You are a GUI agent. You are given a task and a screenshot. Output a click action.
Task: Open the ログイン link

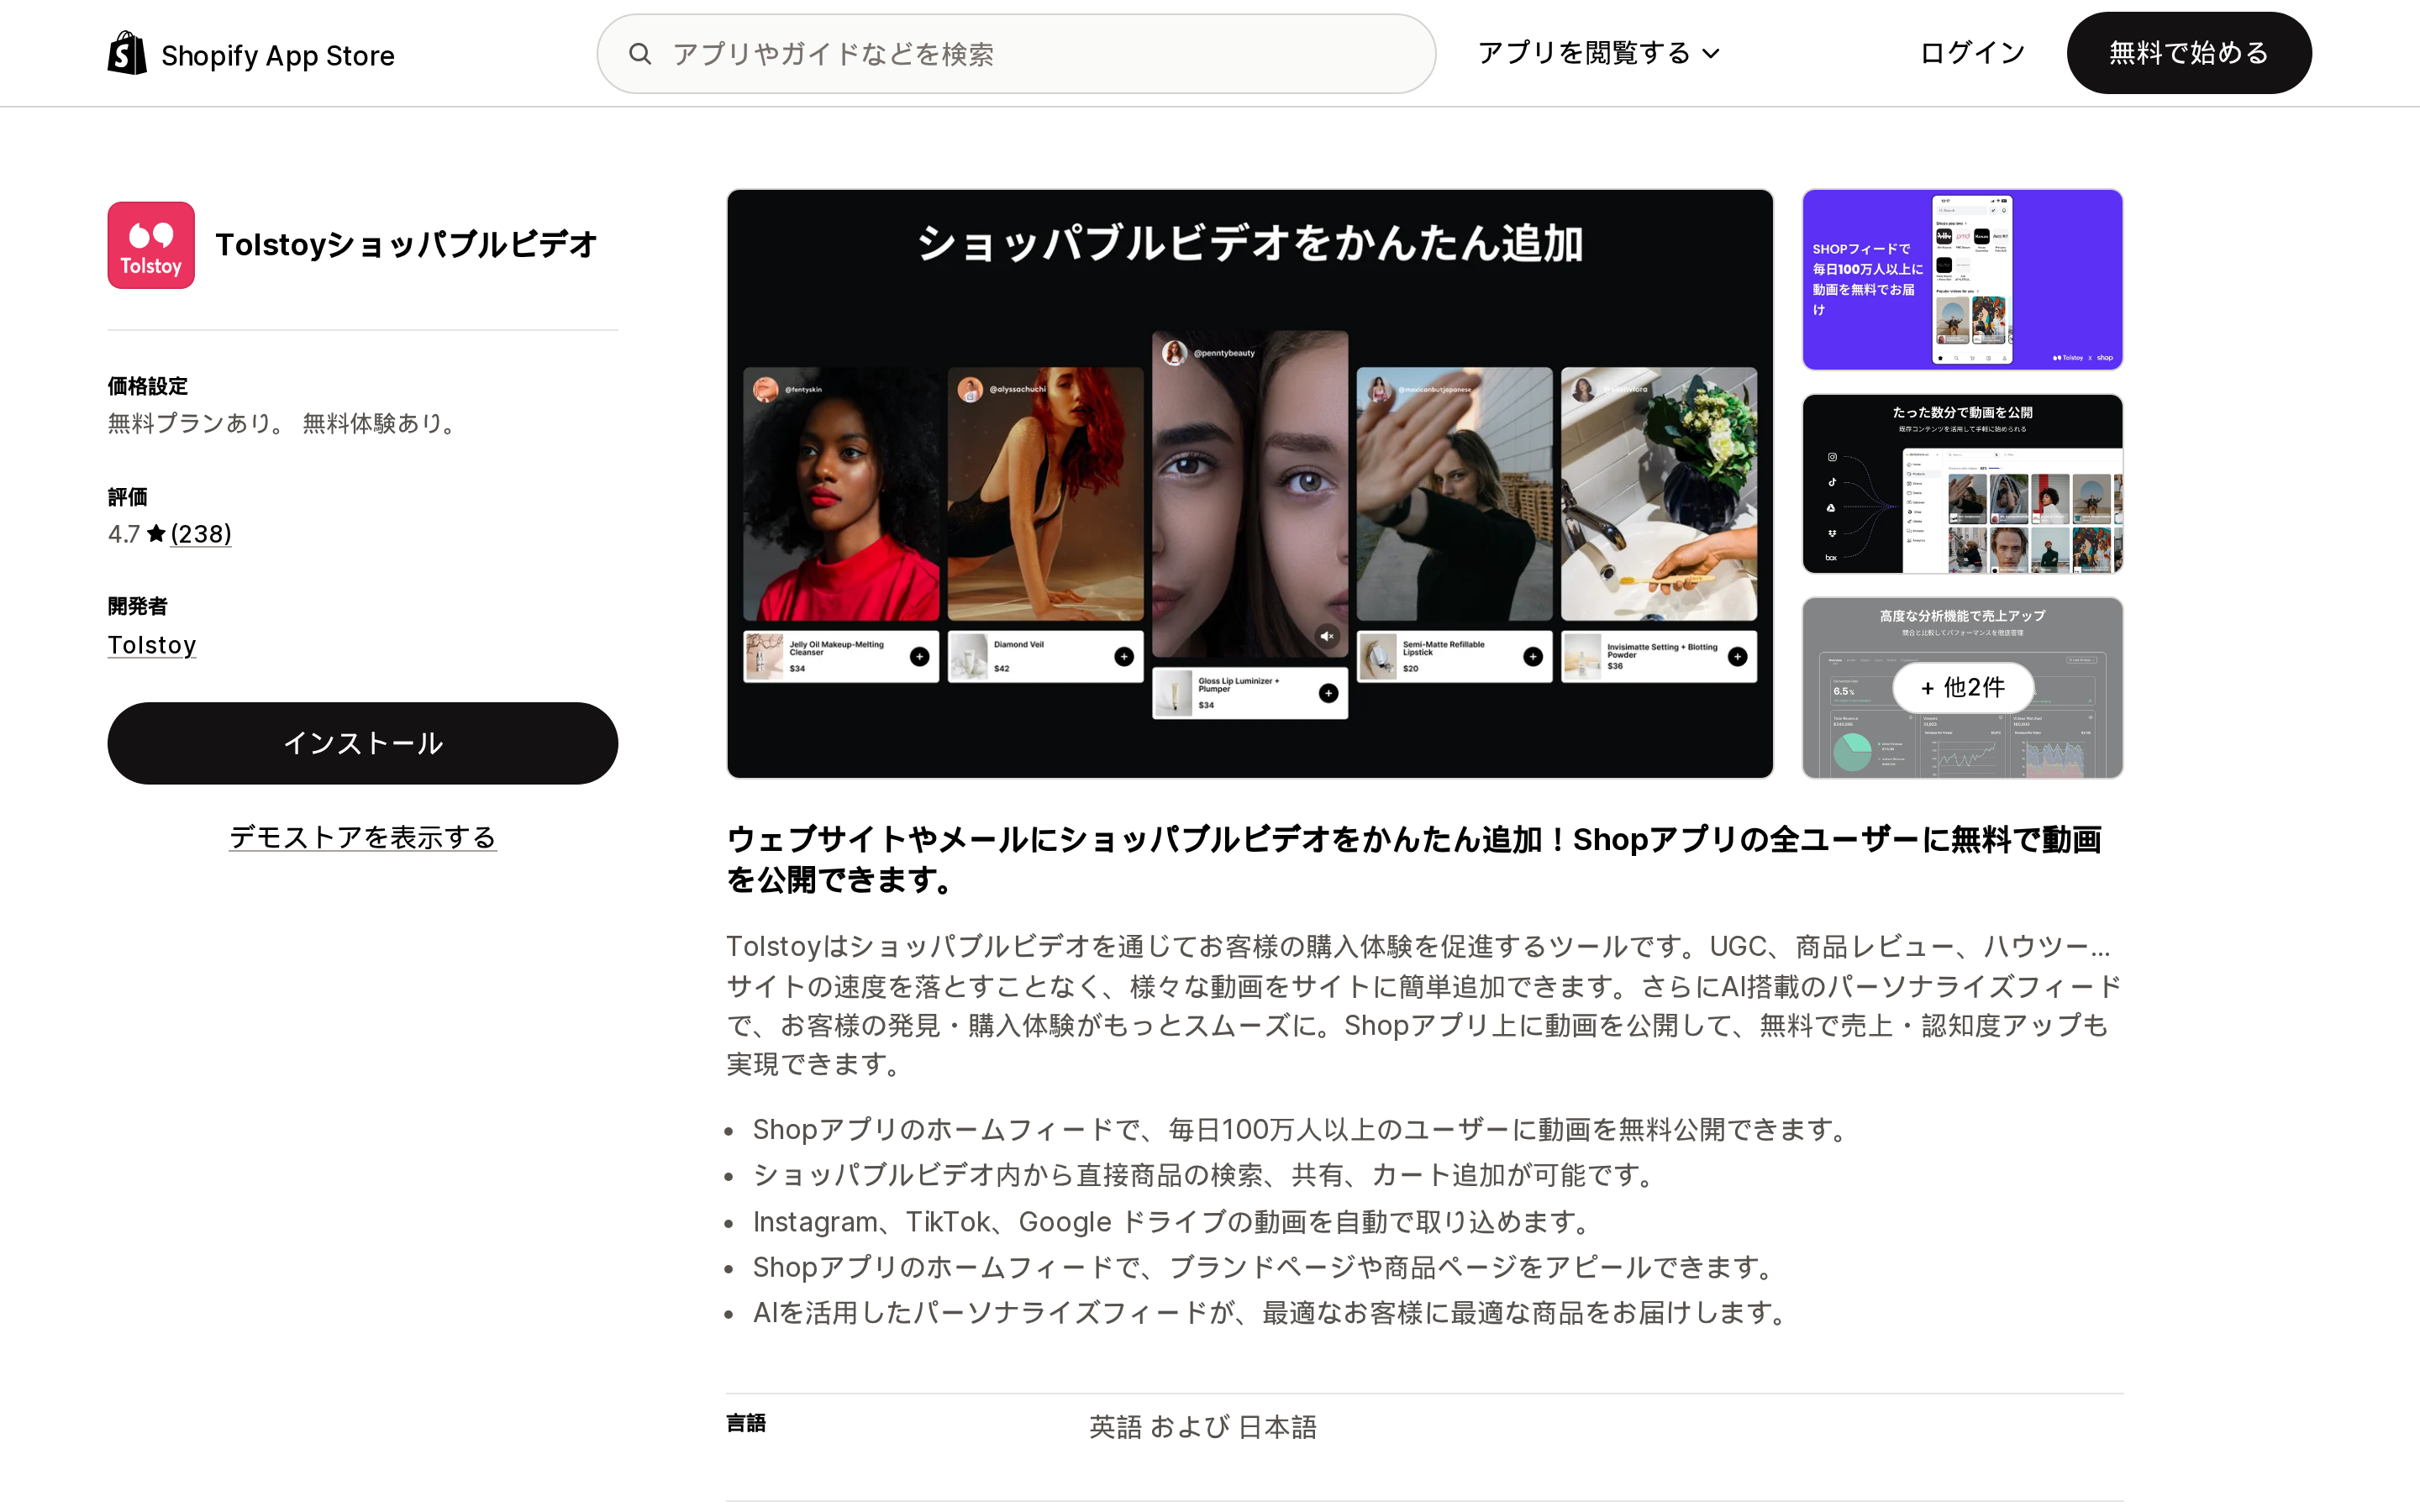pyautogui.click(x=1972, y=53)
